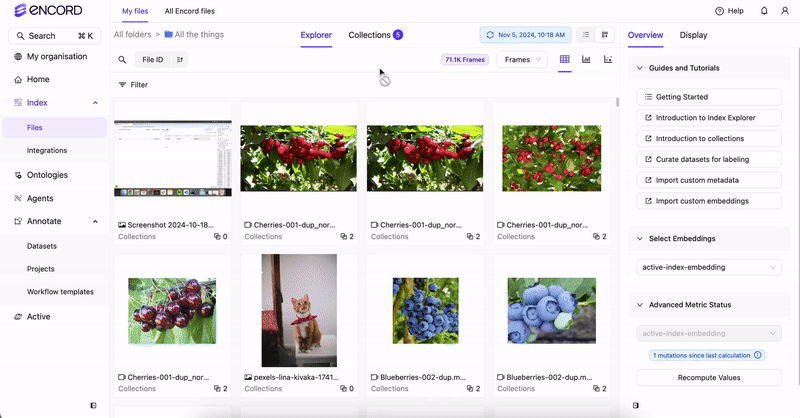The width and height of the screenshot is (800, 418).
Task: Open Import custom embeddings link
Action: pos(709,201)
